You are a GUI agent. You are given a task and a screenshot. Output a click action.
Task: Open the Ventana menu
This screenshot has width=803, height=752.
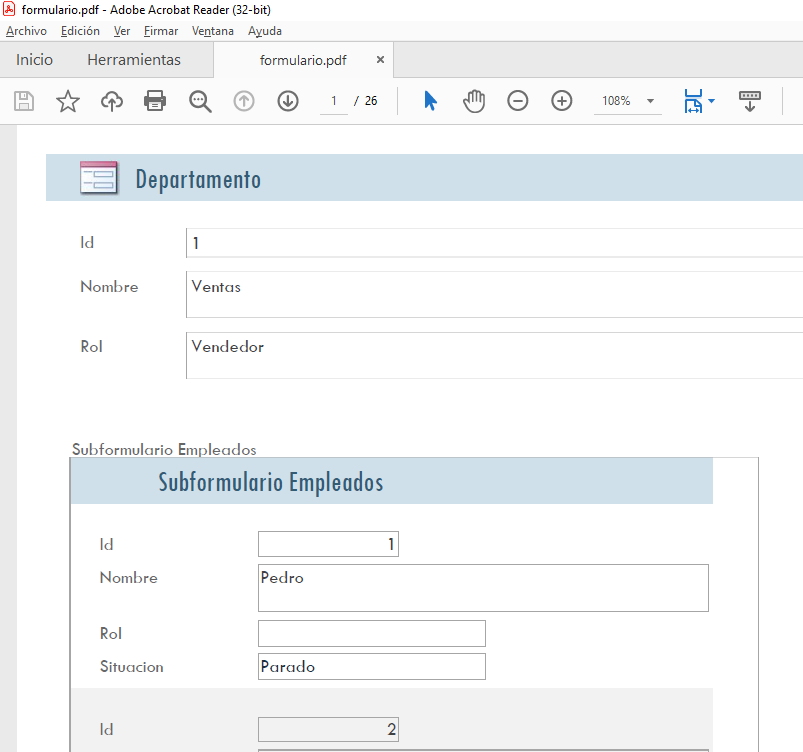coord(212,31)
